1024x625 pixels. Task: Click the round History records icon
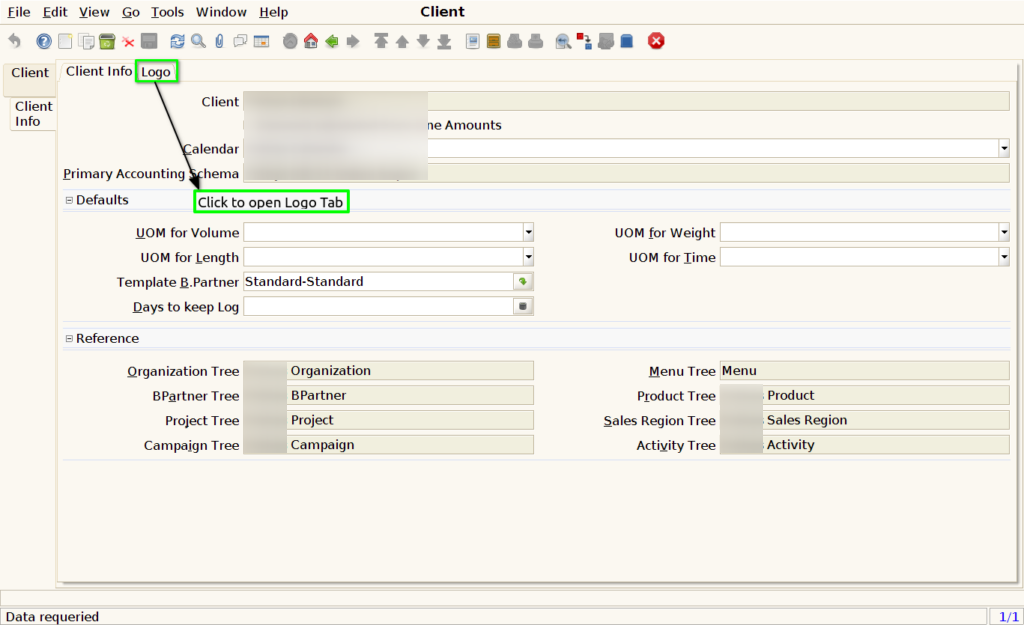point(290,41)
